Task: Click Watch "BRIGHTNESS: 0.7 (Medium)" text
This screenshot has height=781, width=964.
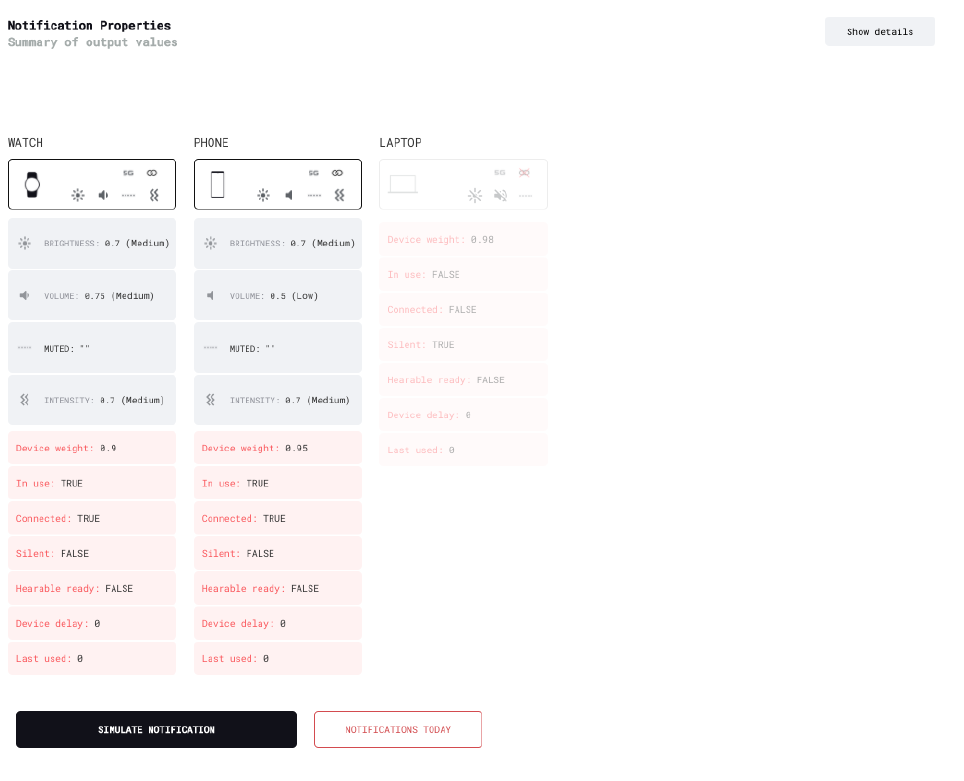Action: pos(106,244)
